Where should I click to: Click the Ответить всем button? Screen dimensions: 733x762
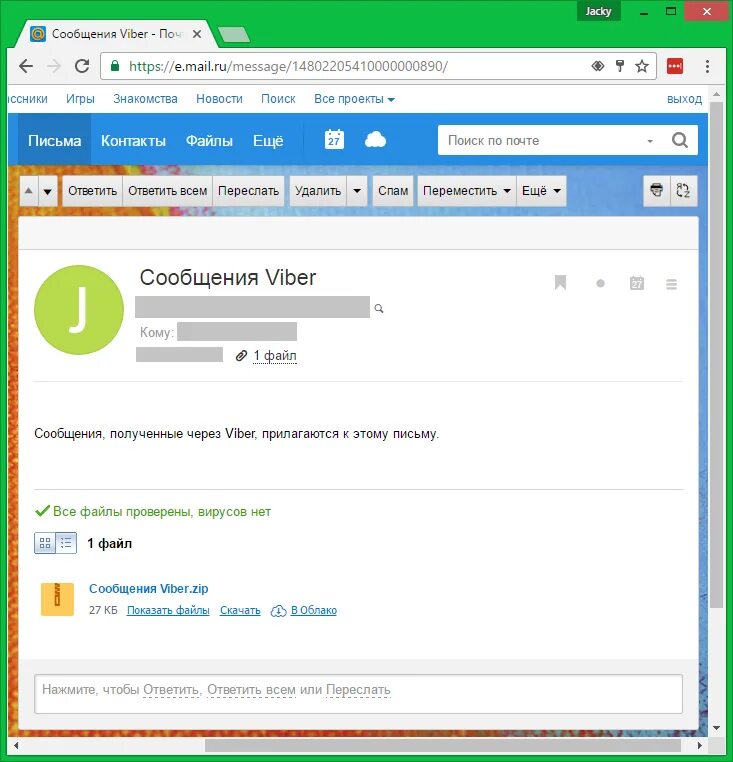point(168,191)
